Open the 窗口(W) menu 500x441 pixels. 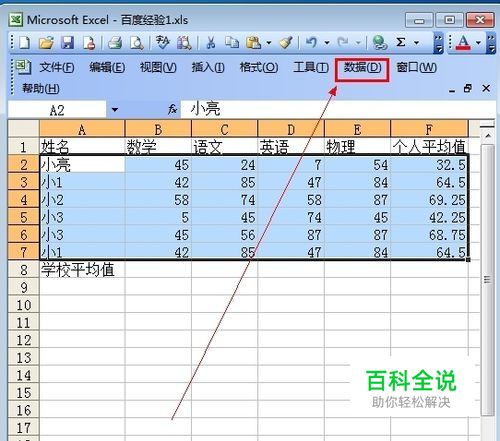point(416,68)
